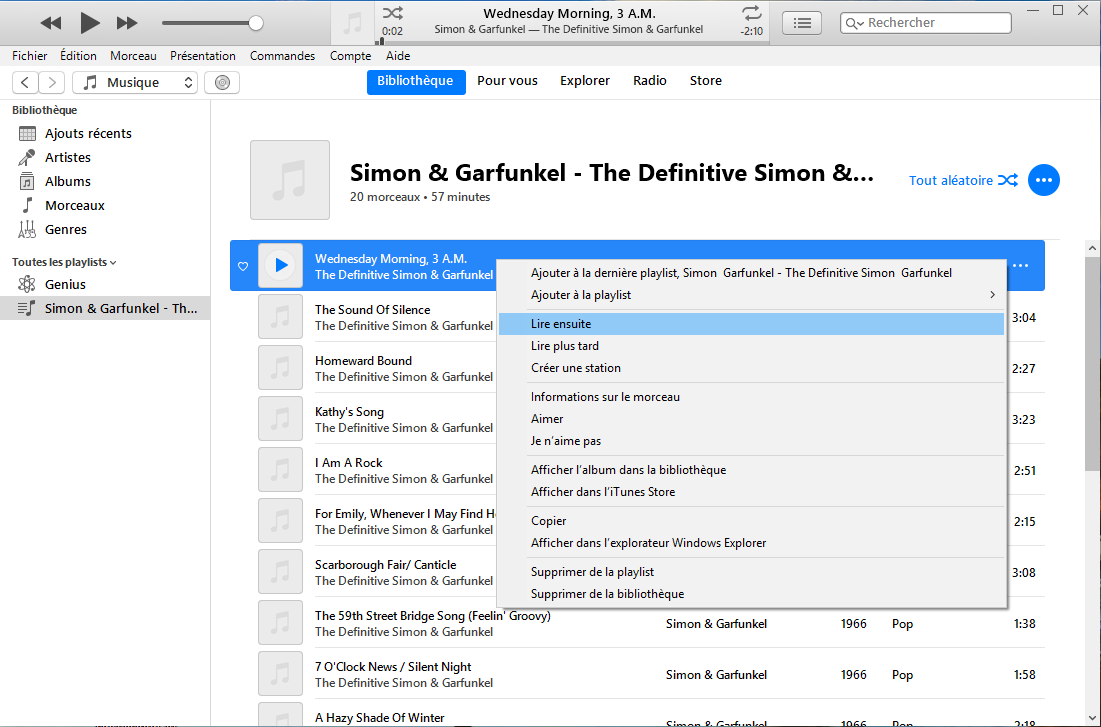Open the blue playlist more options button
Image resolution: width=1101 pixels, height=727 pixels.
point(1043,181)
